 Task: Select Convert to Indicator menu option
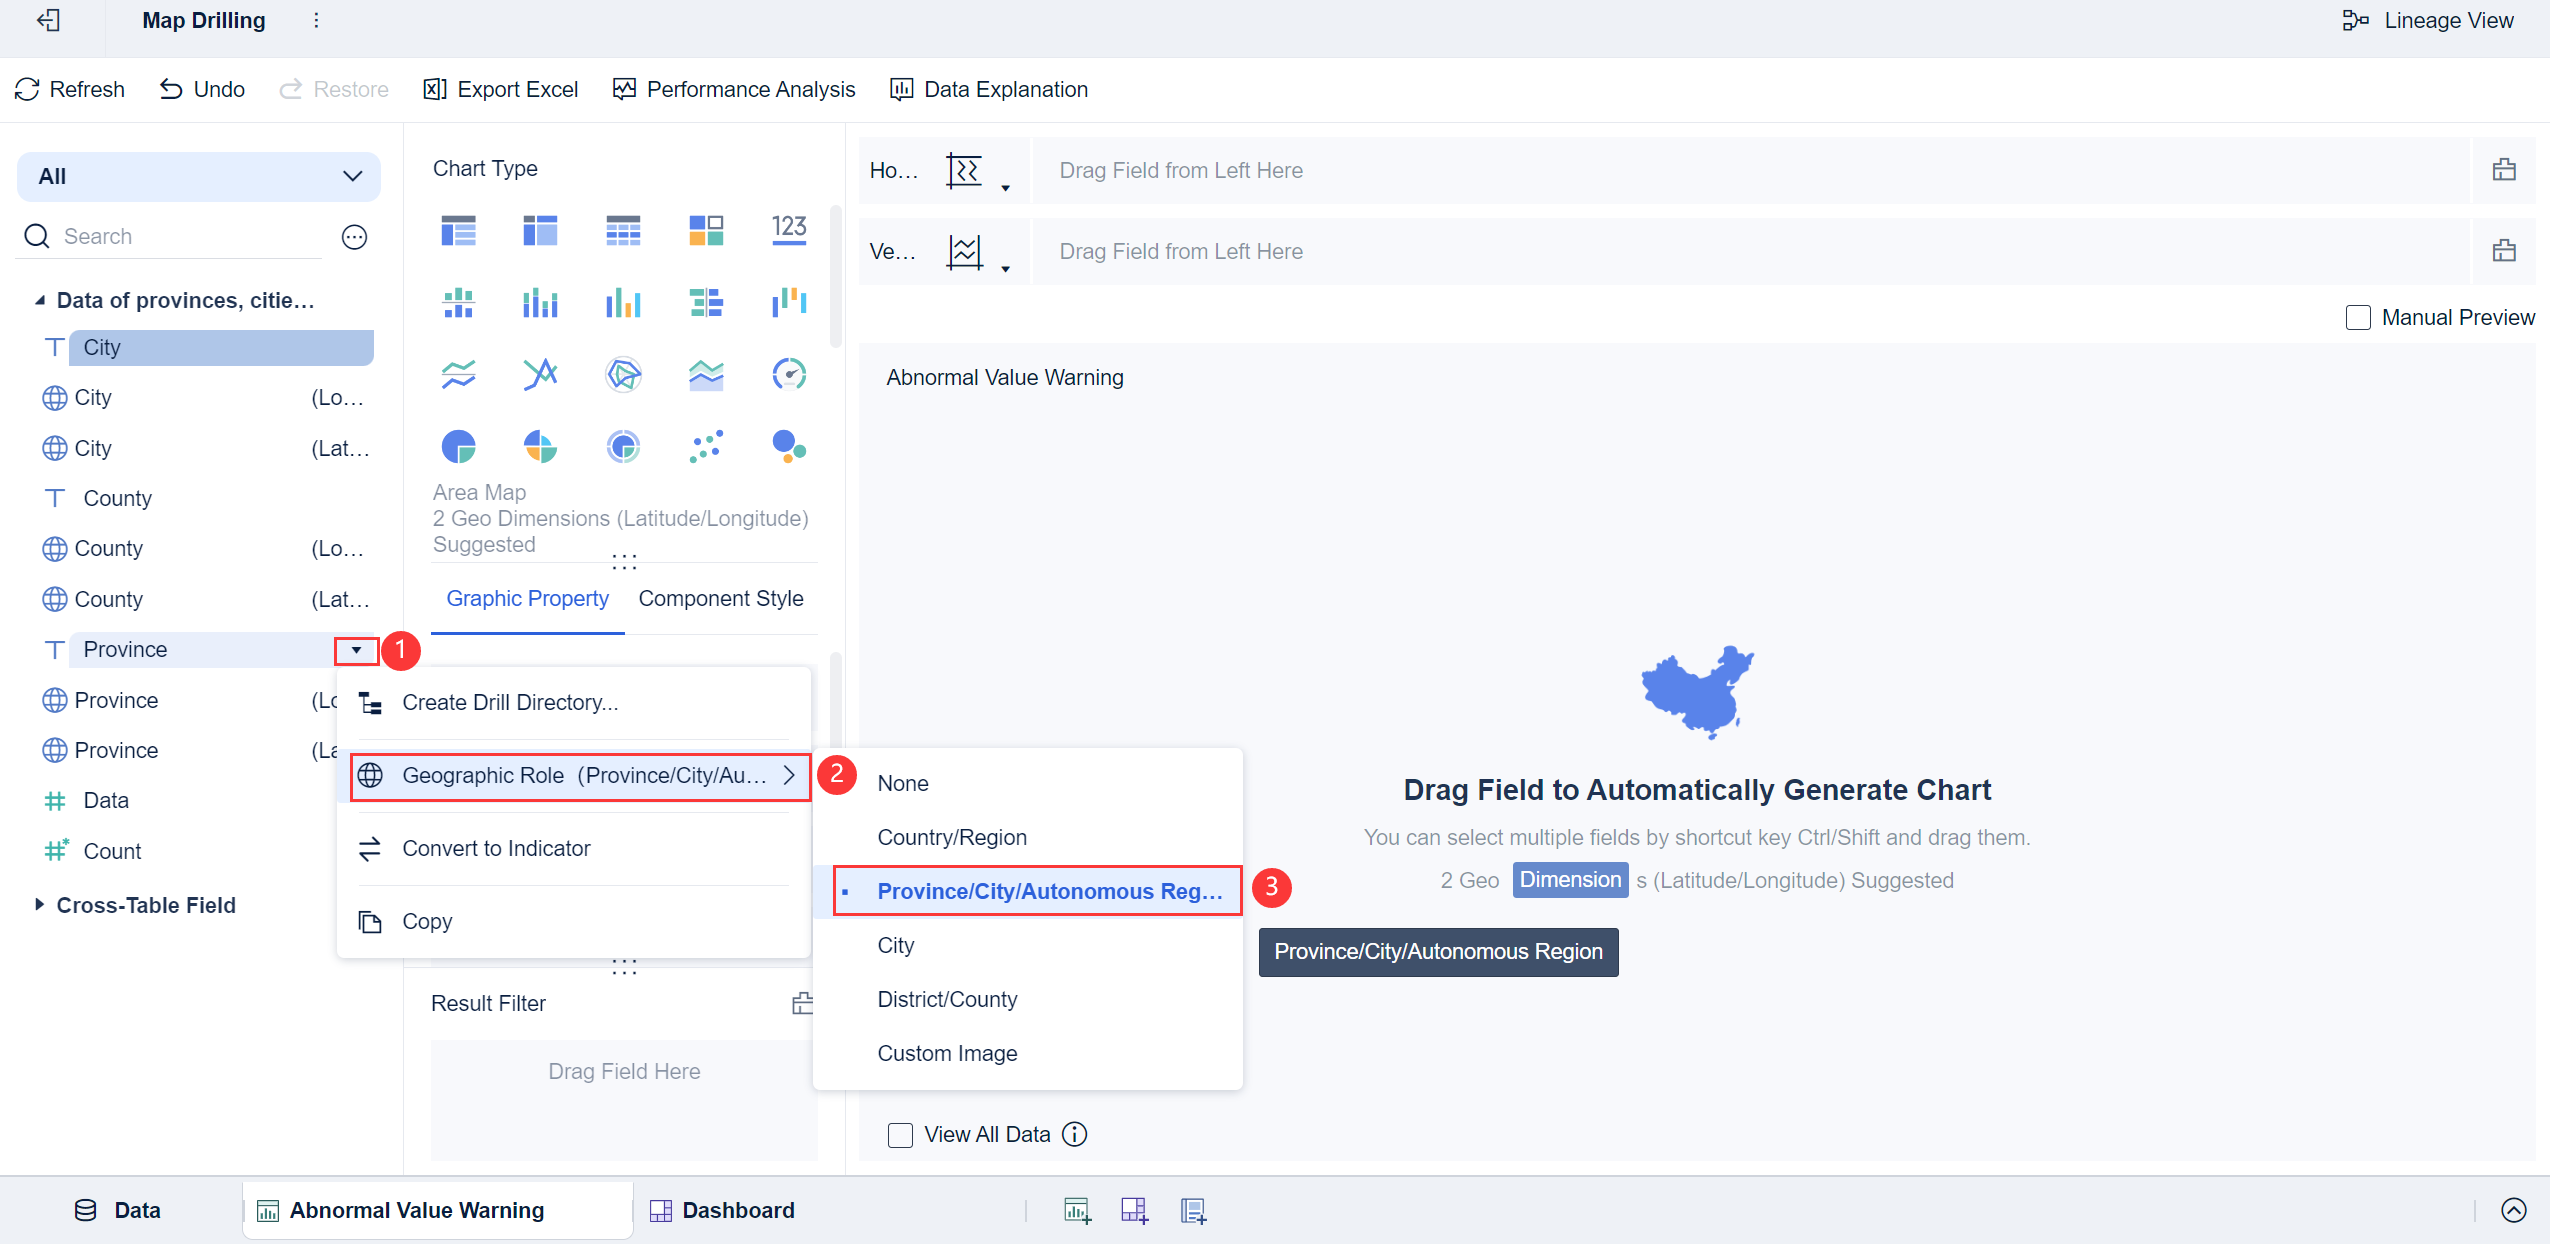pos(574,849)
